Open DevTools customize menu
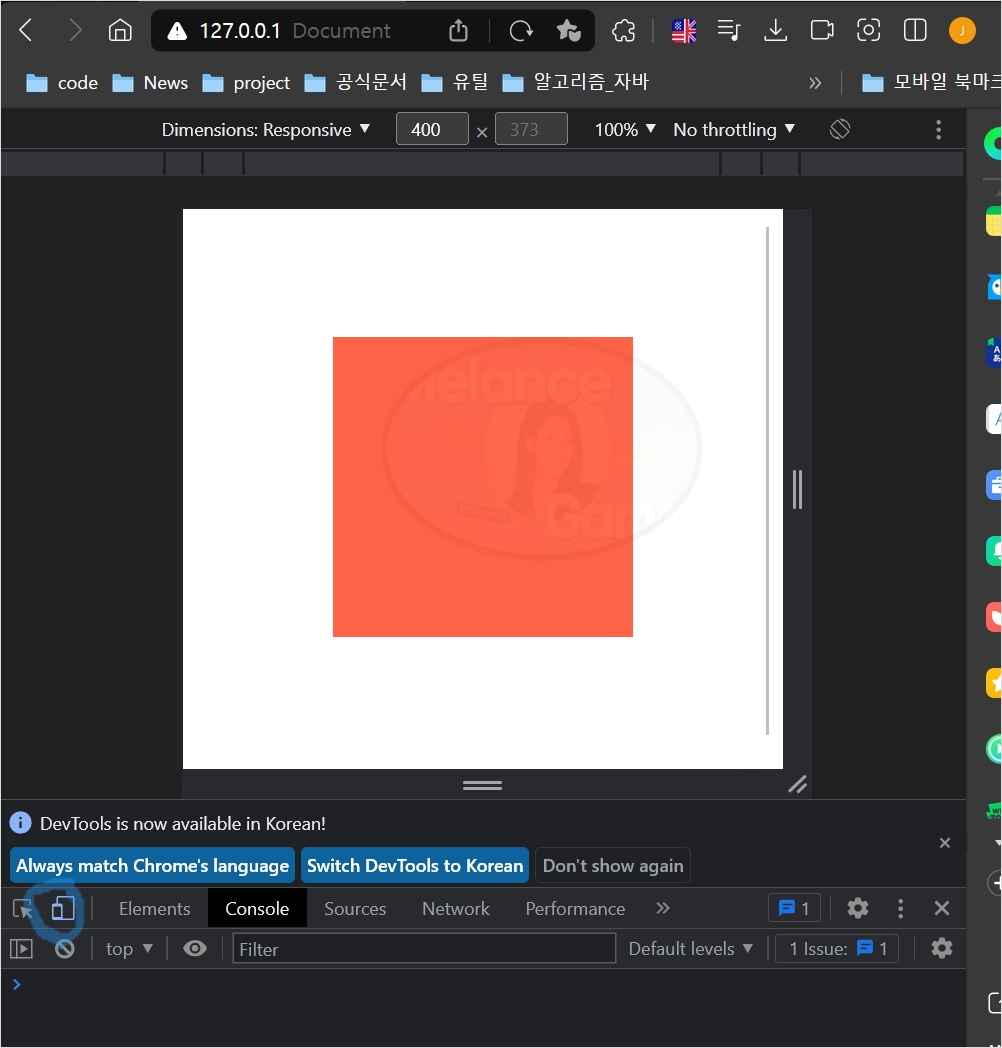This screenshot has width=1002, height=1048. tap(900, 908)
